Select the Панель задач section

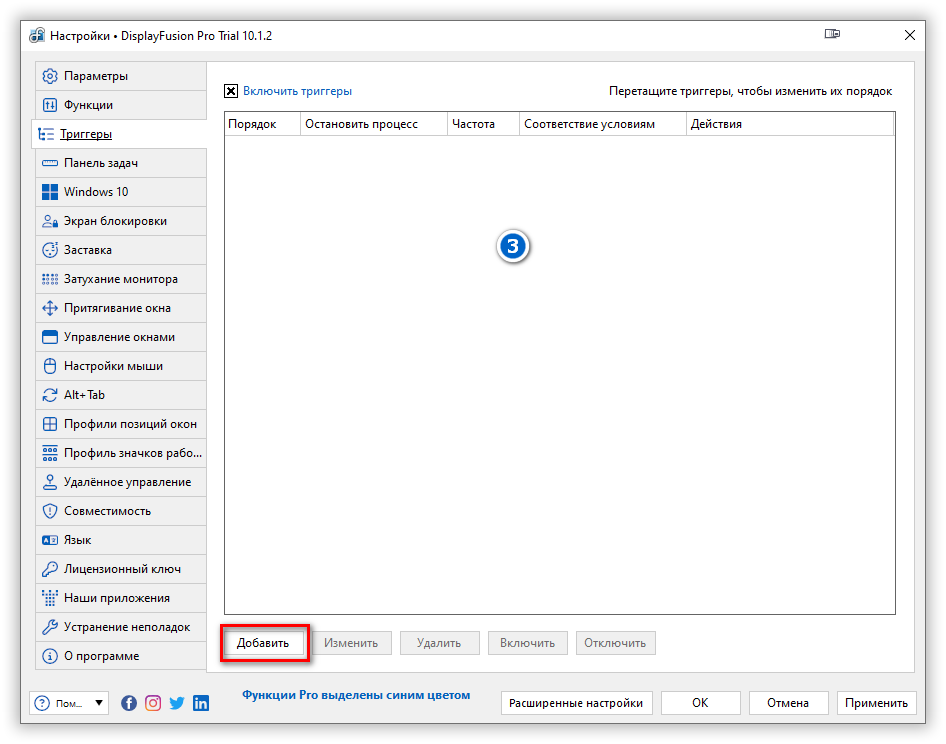(x=121, y=163)
